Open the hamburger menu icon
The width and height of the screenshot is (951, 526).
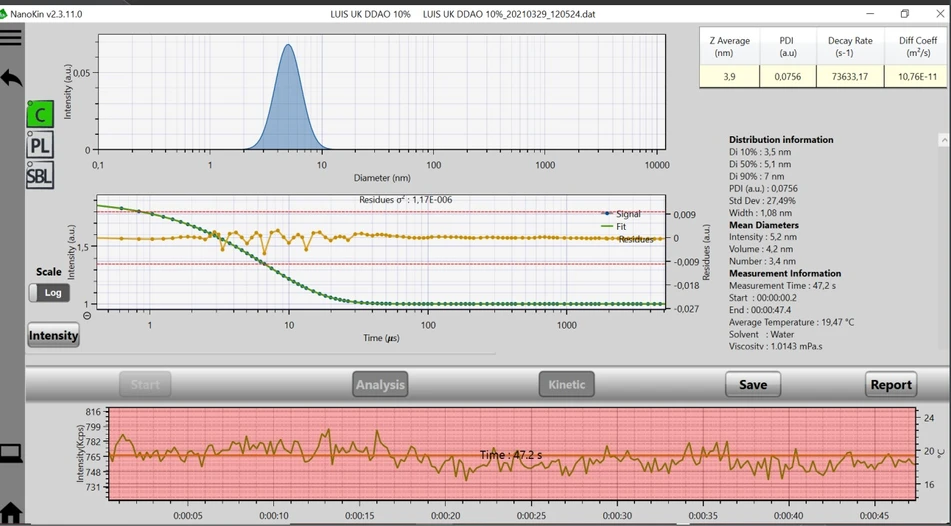point(11,37)
